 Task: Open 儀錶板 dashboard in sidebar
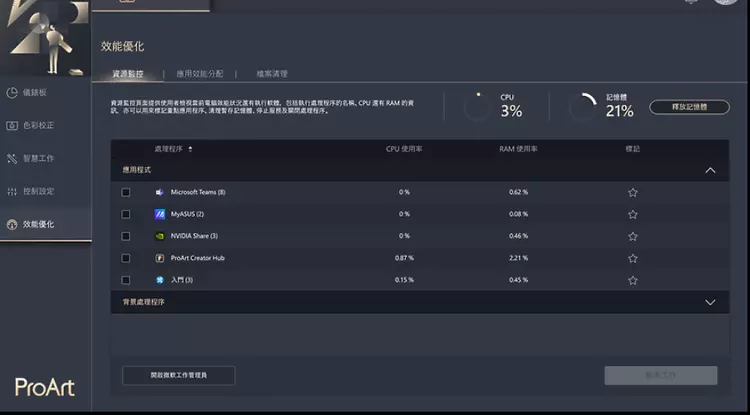35,93
